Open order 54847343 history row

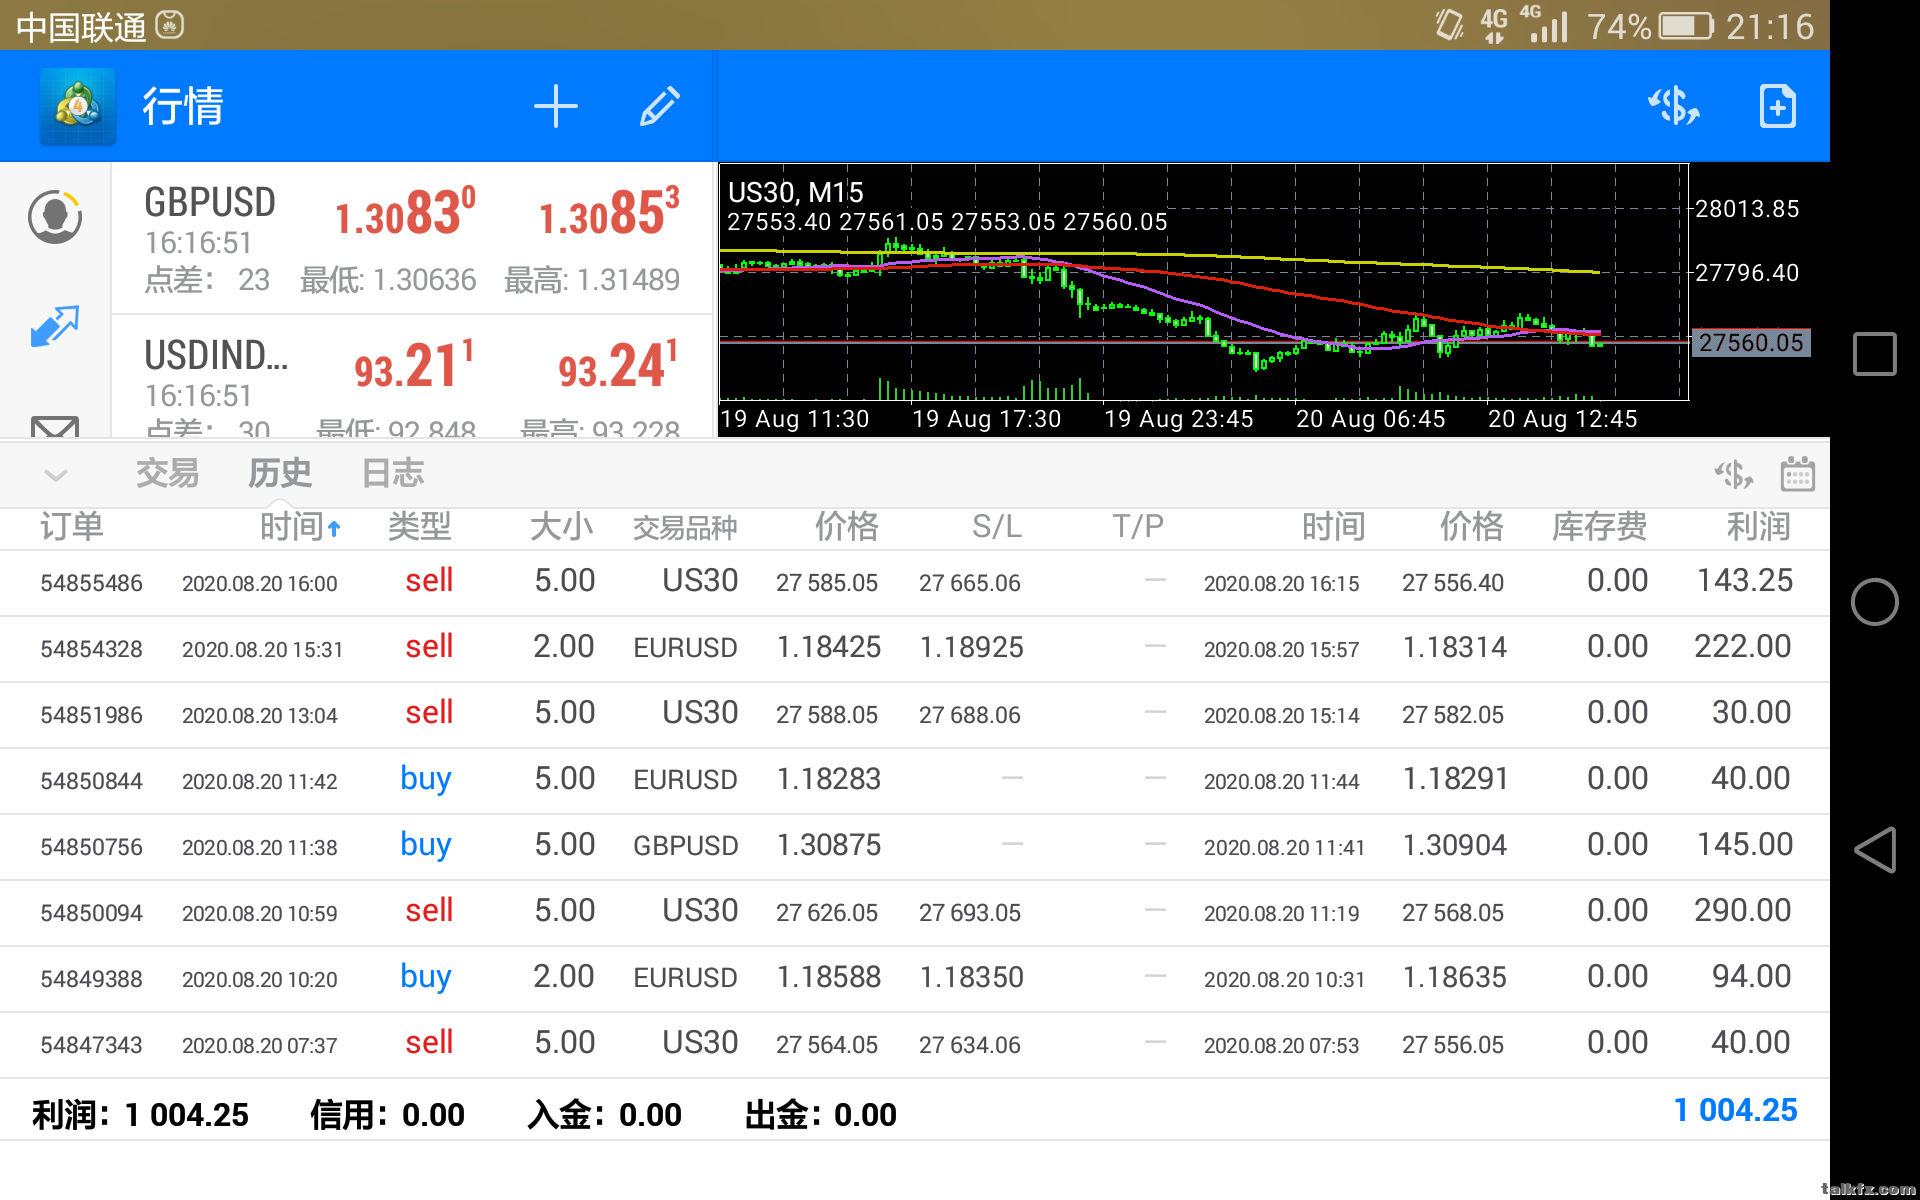[x=915, y=1044]
